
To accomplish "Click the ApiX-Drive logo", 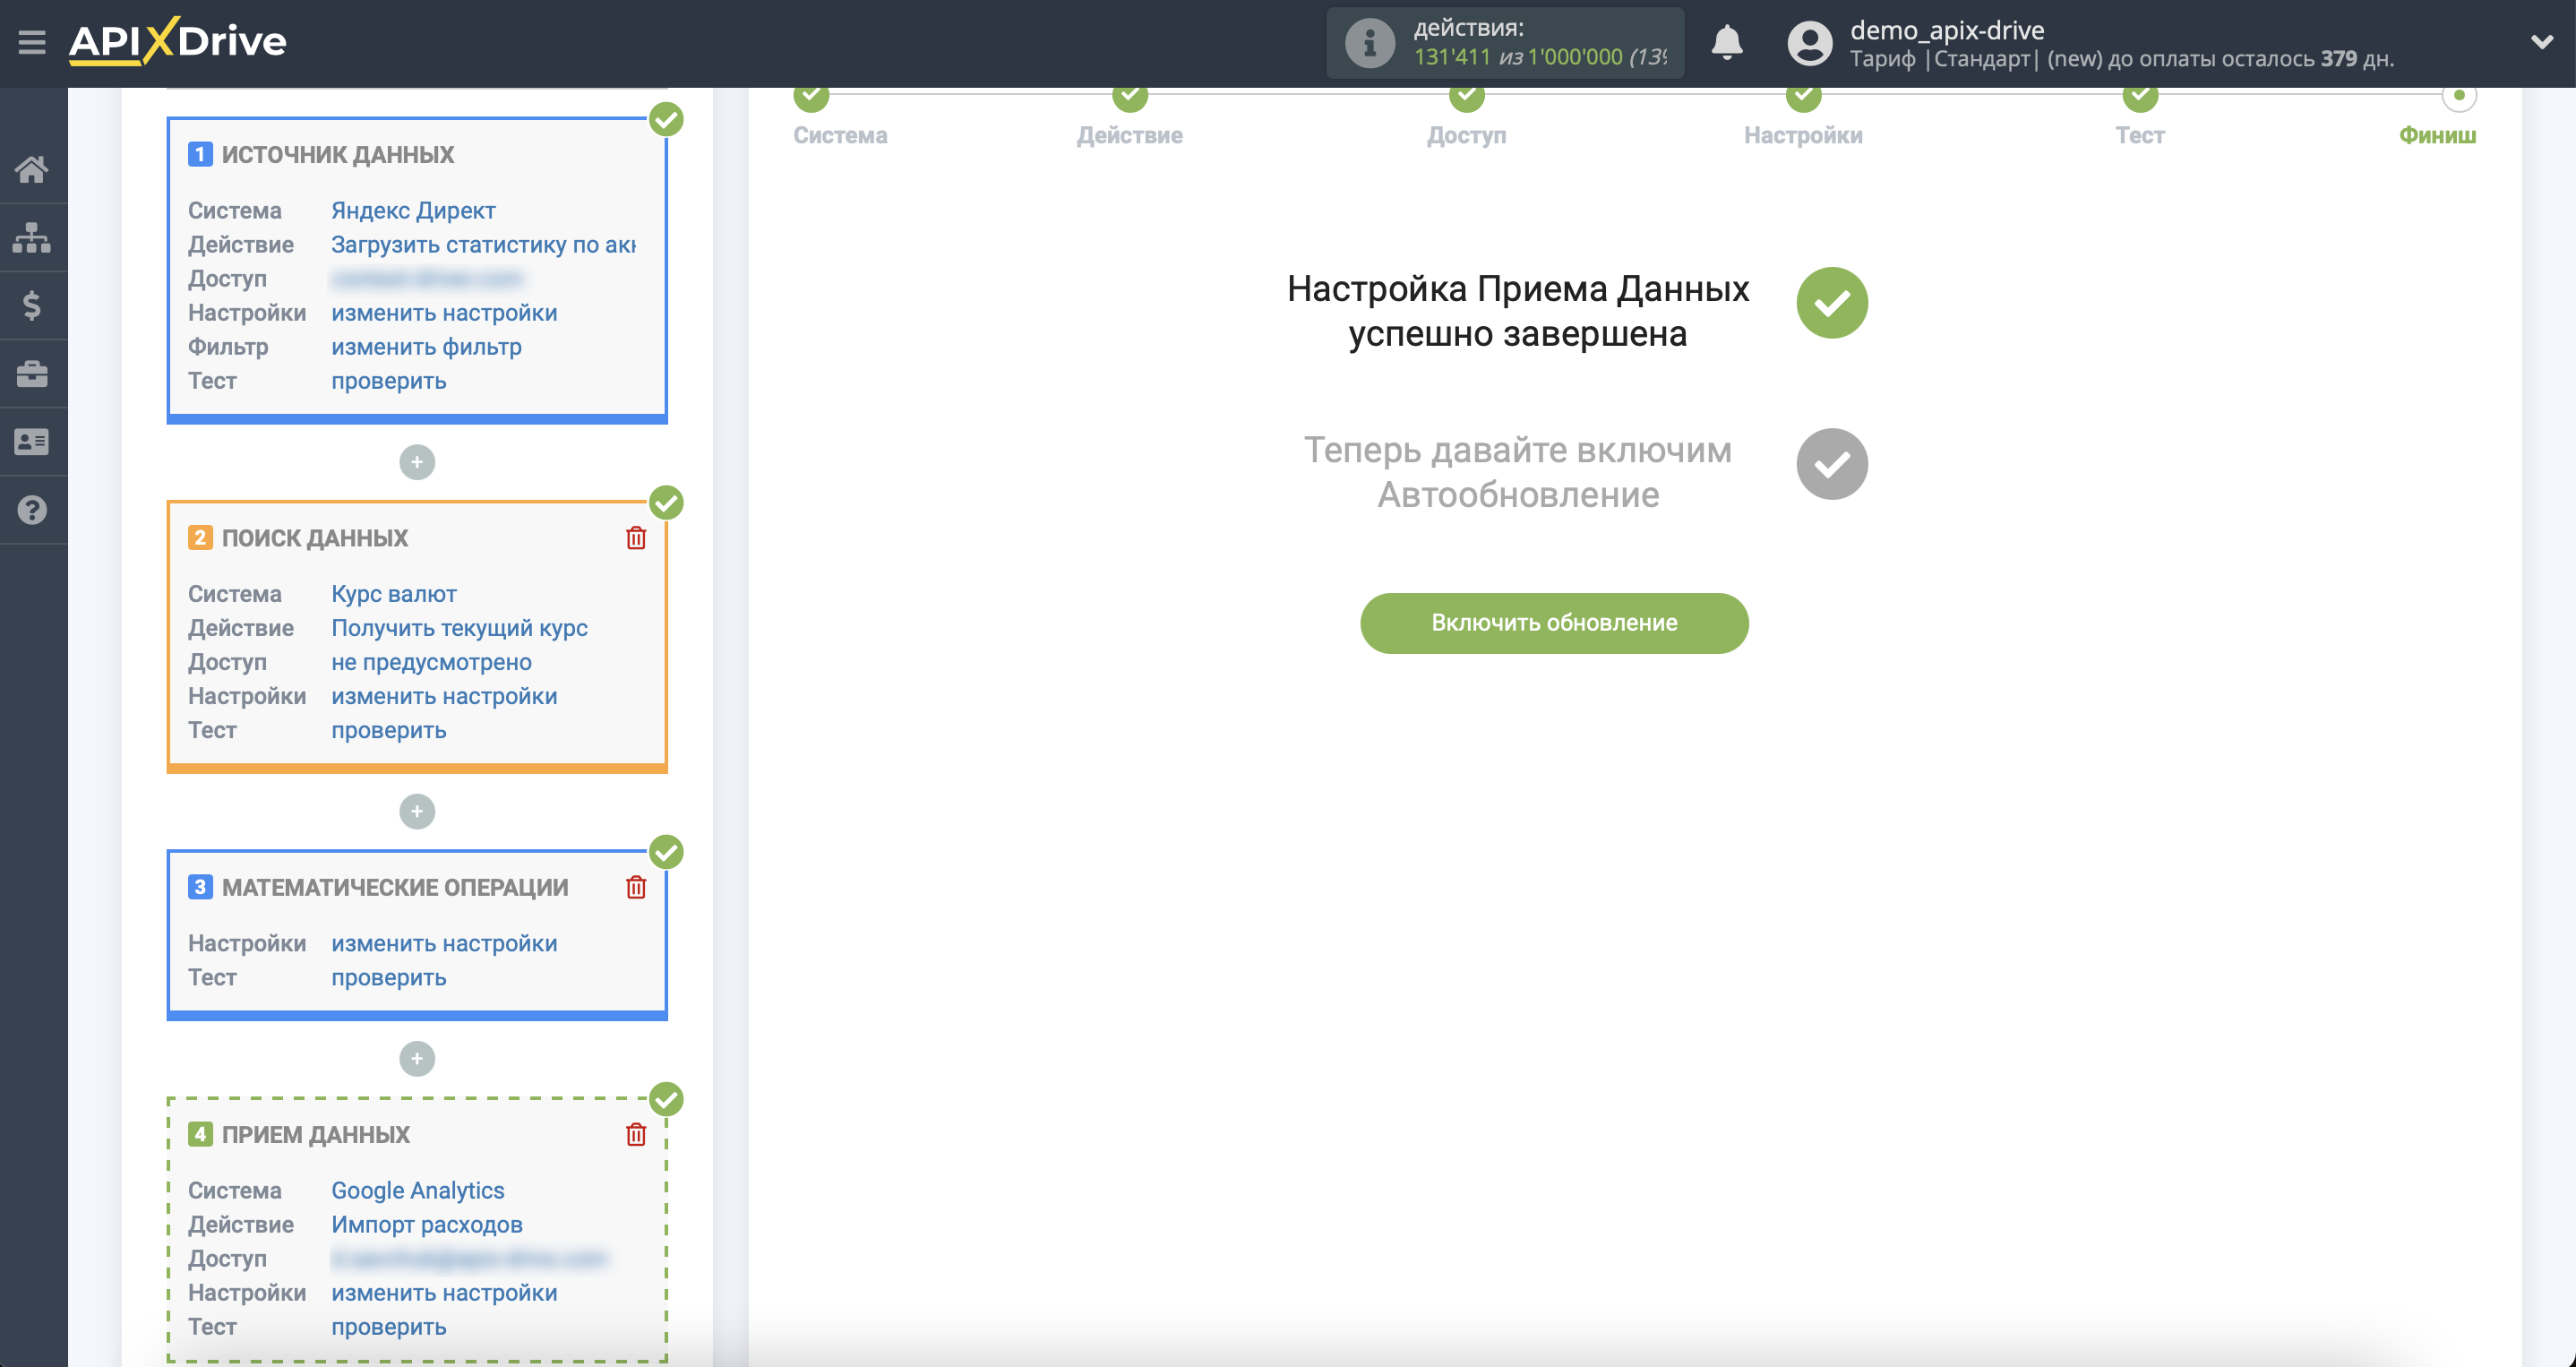I will click(177, 41).
